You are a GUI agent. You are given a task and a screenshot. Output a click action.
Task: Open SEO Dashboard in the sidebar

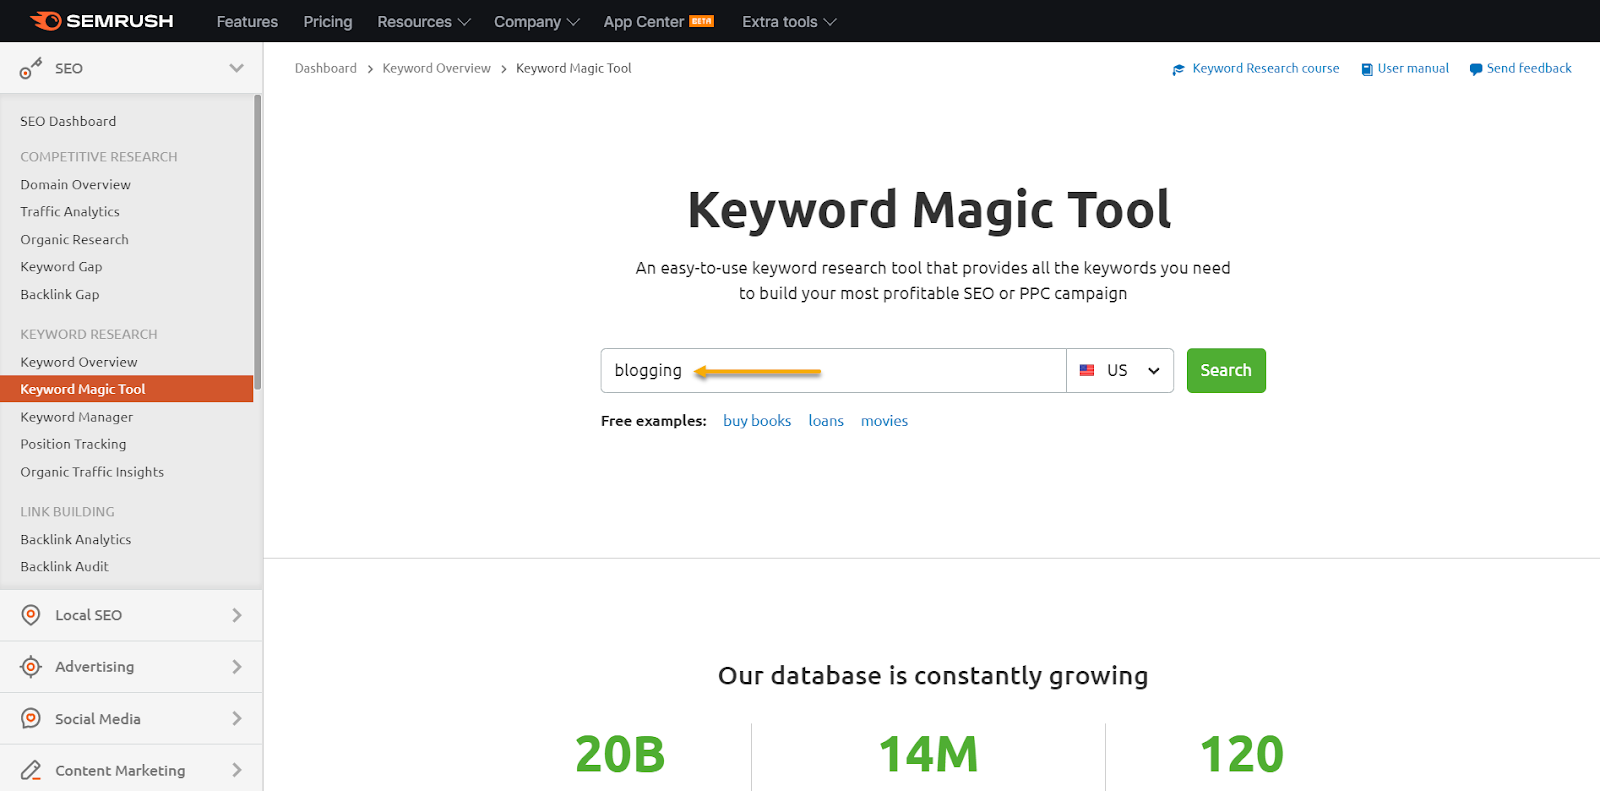68,121
